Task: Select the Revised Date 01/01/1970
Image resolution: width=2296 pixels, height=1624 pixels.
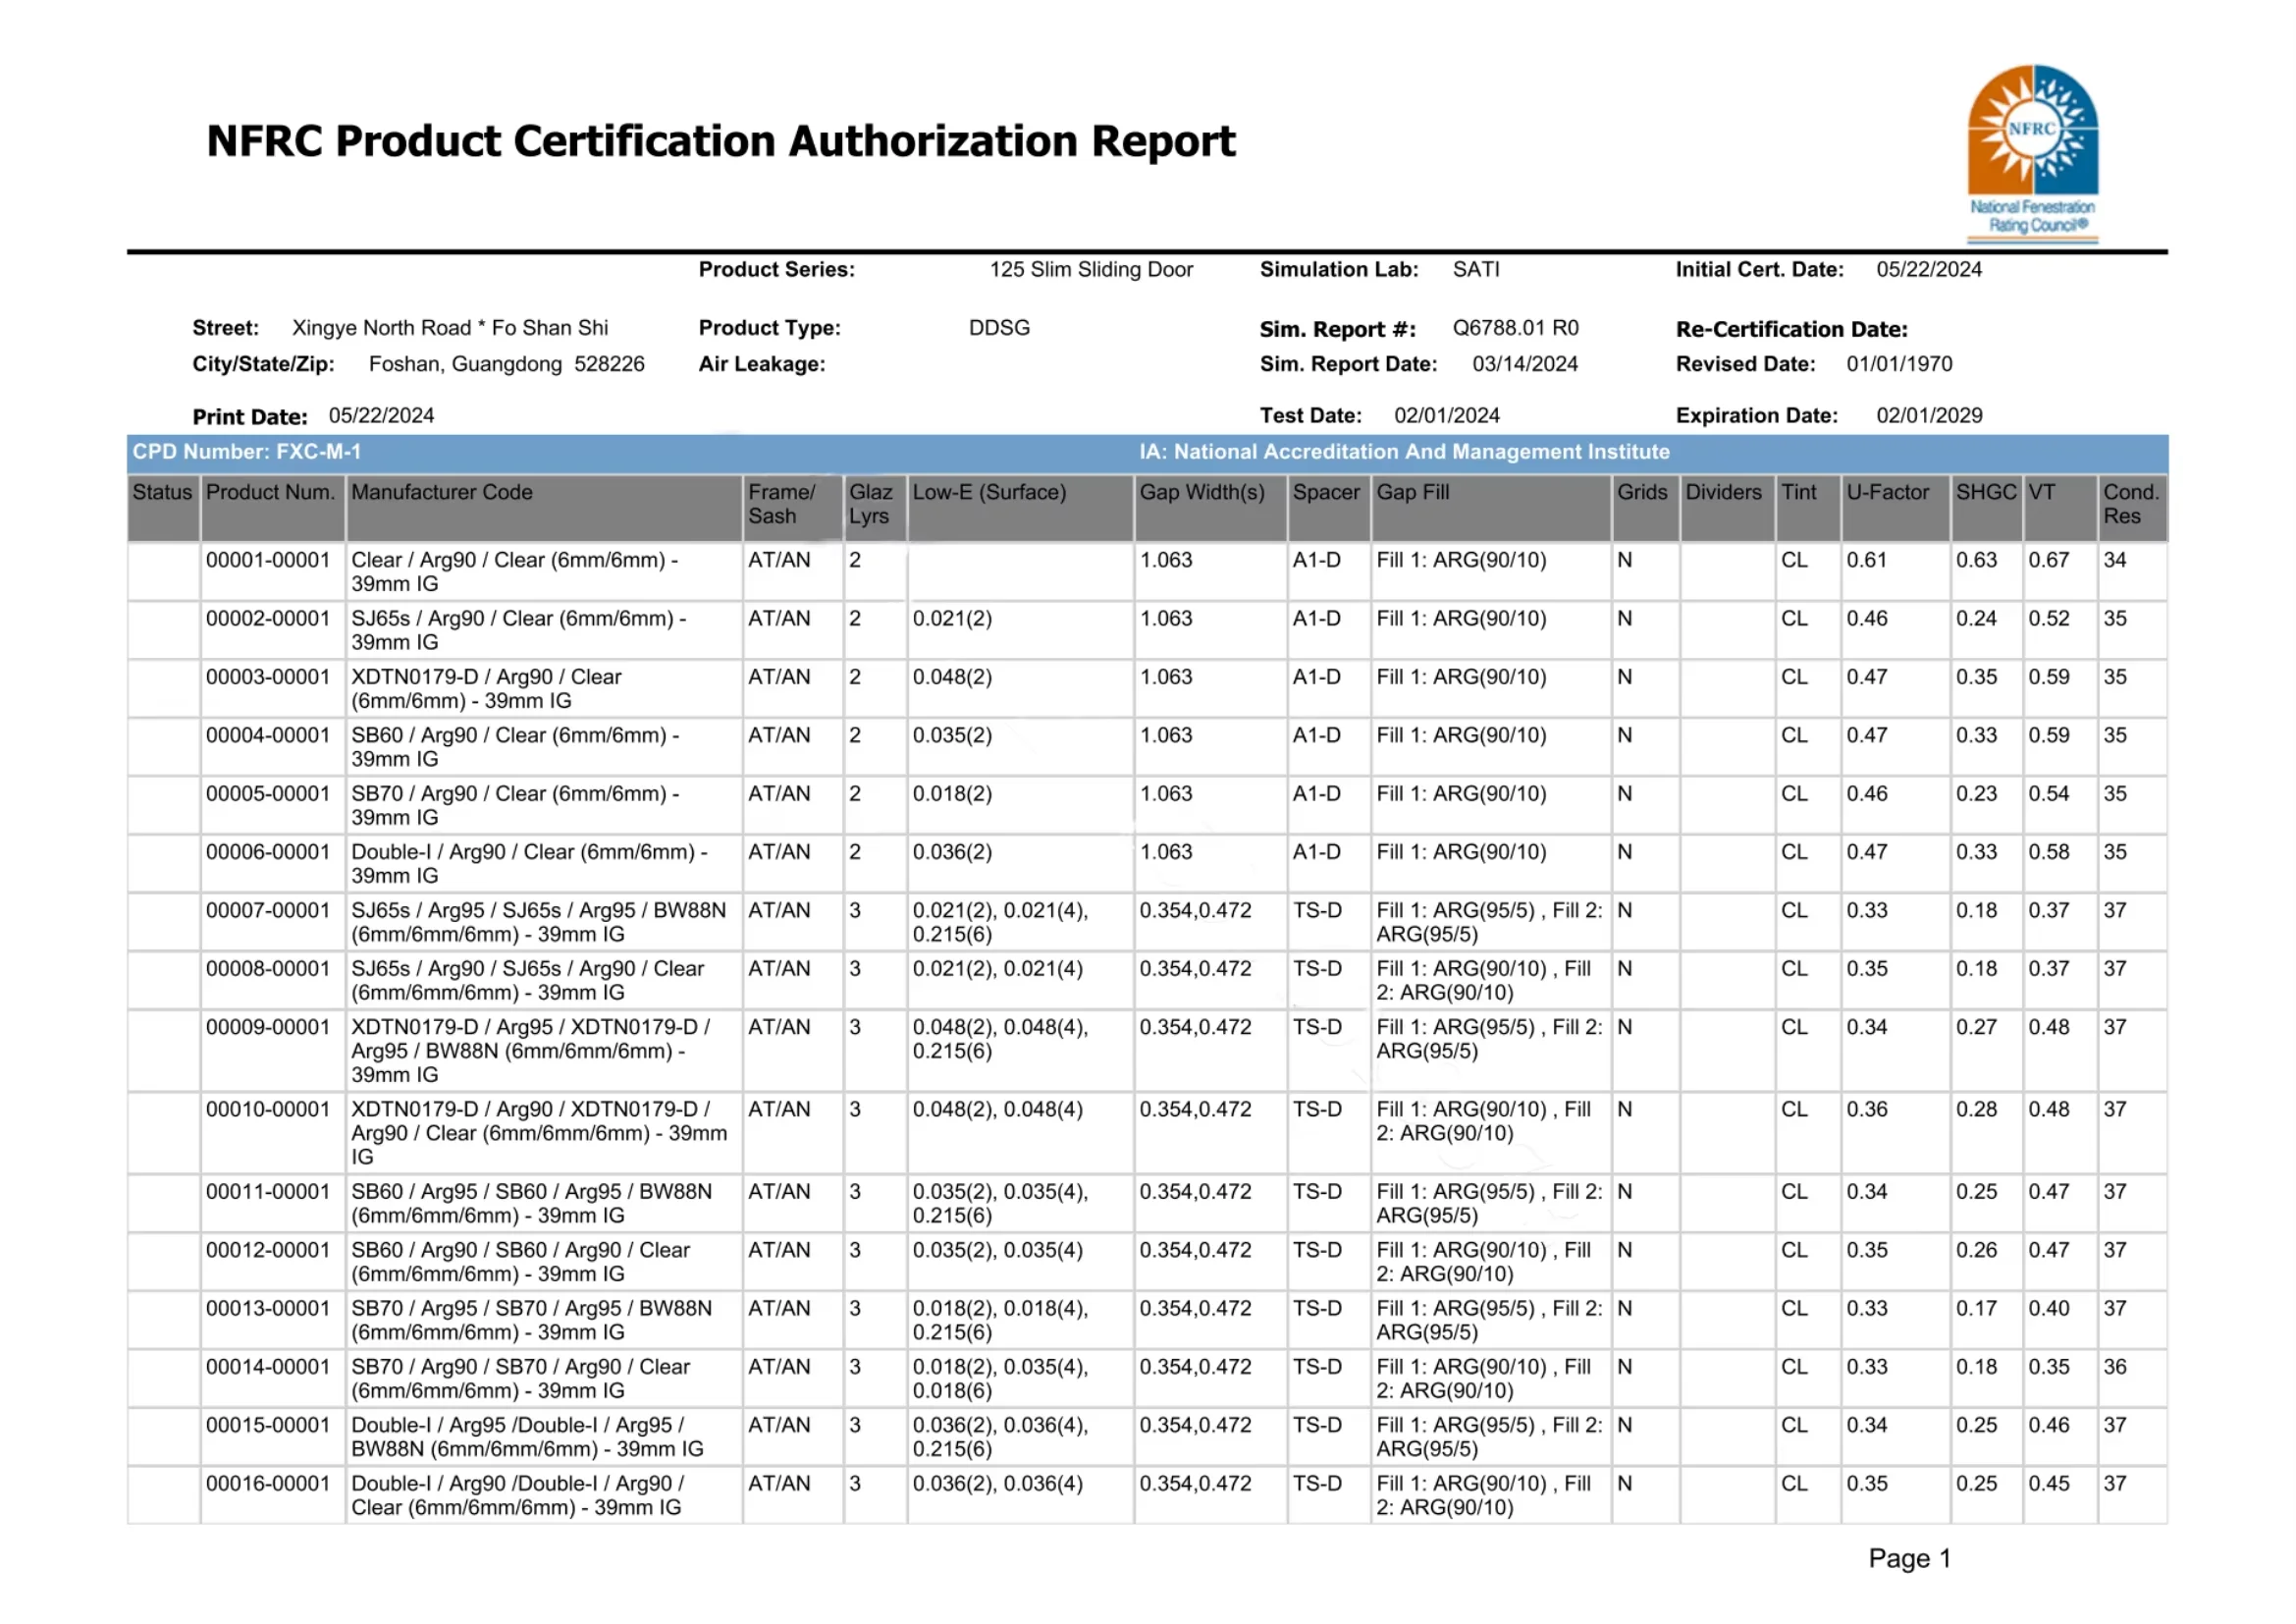Action: 1898,364
